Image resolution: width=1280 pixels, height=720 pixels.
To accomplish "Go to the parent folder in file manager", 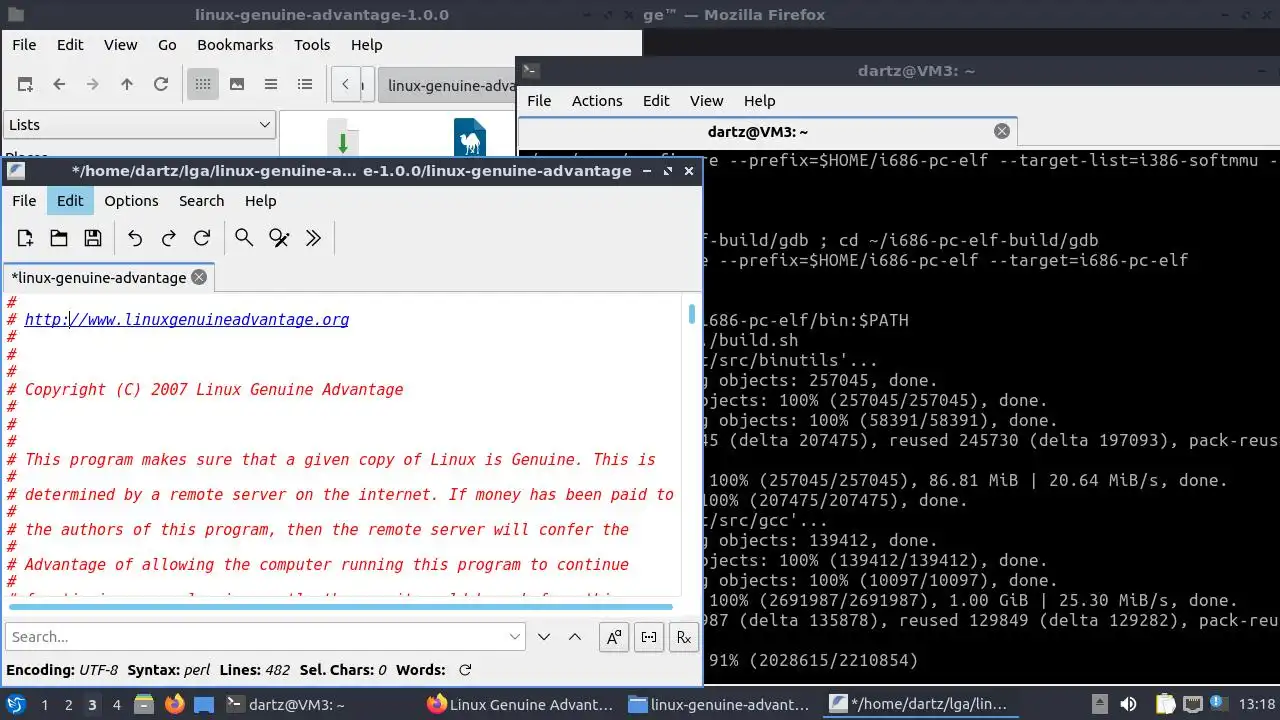I will (x=127, y=85).
